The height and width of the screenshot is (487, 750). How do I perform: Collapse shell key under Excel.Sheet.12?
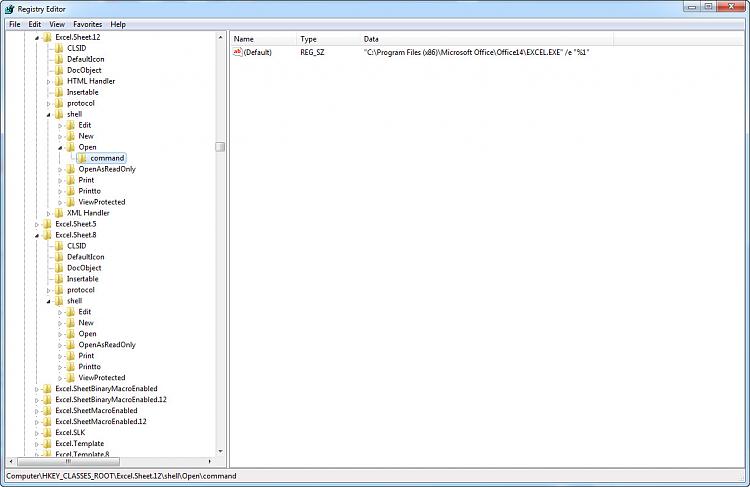tap(48, 115)
